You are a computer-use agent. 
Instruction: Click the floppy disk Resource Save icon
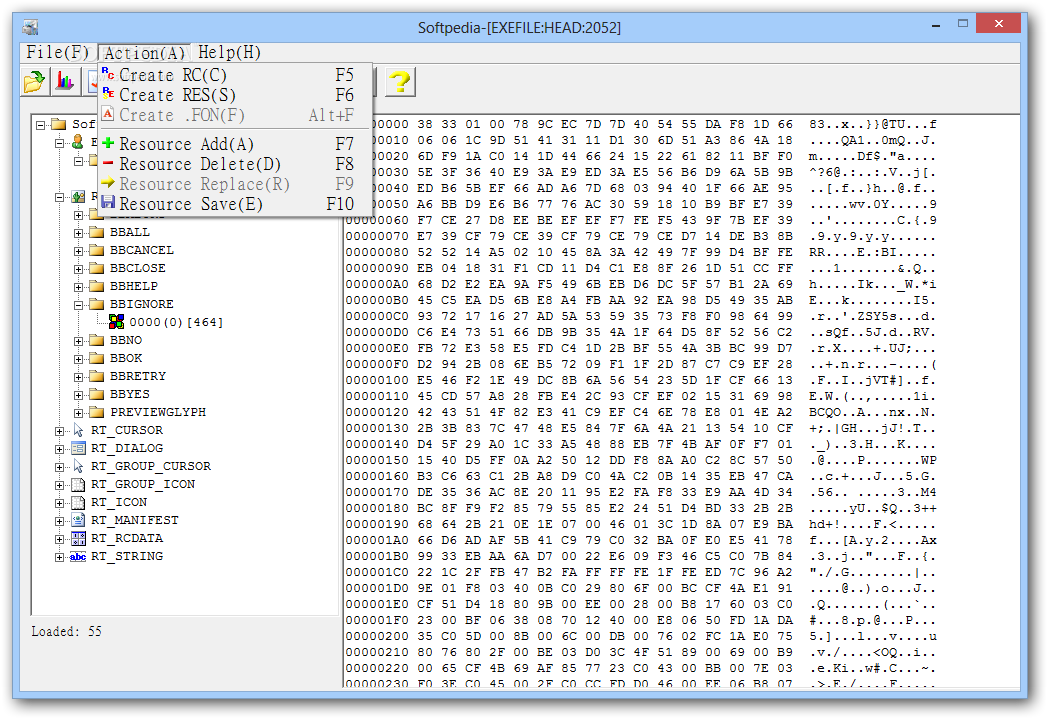tap(108, 202)
